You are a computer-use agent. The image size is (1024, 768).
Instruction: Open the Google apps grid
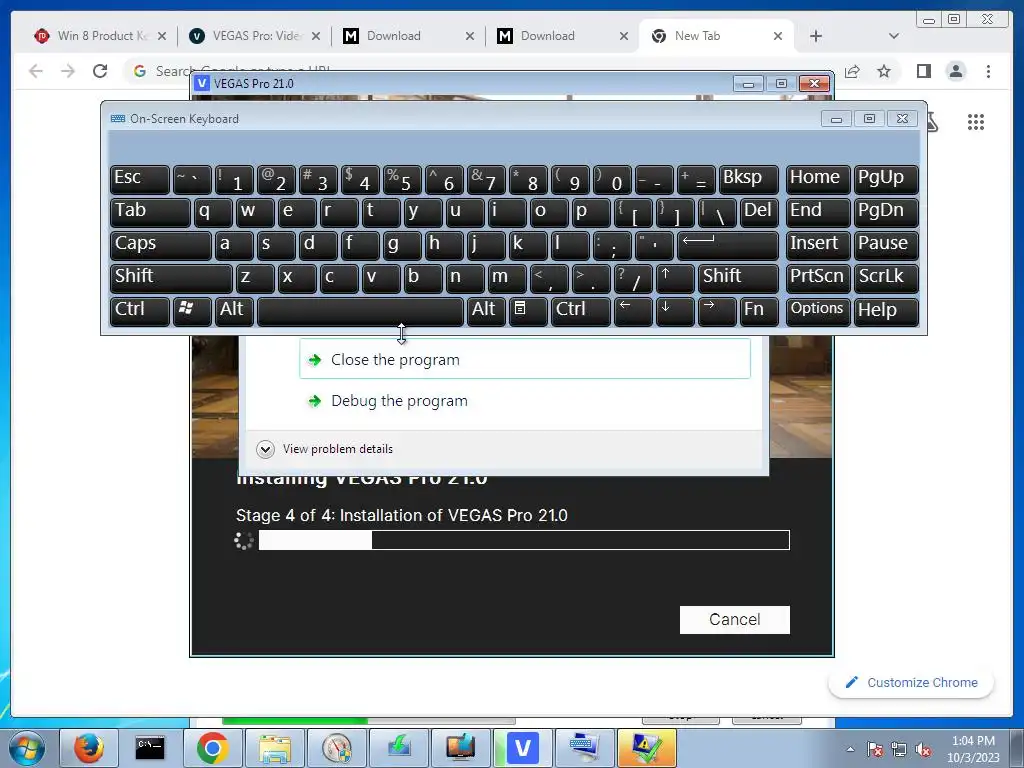[x=976, y=122]
